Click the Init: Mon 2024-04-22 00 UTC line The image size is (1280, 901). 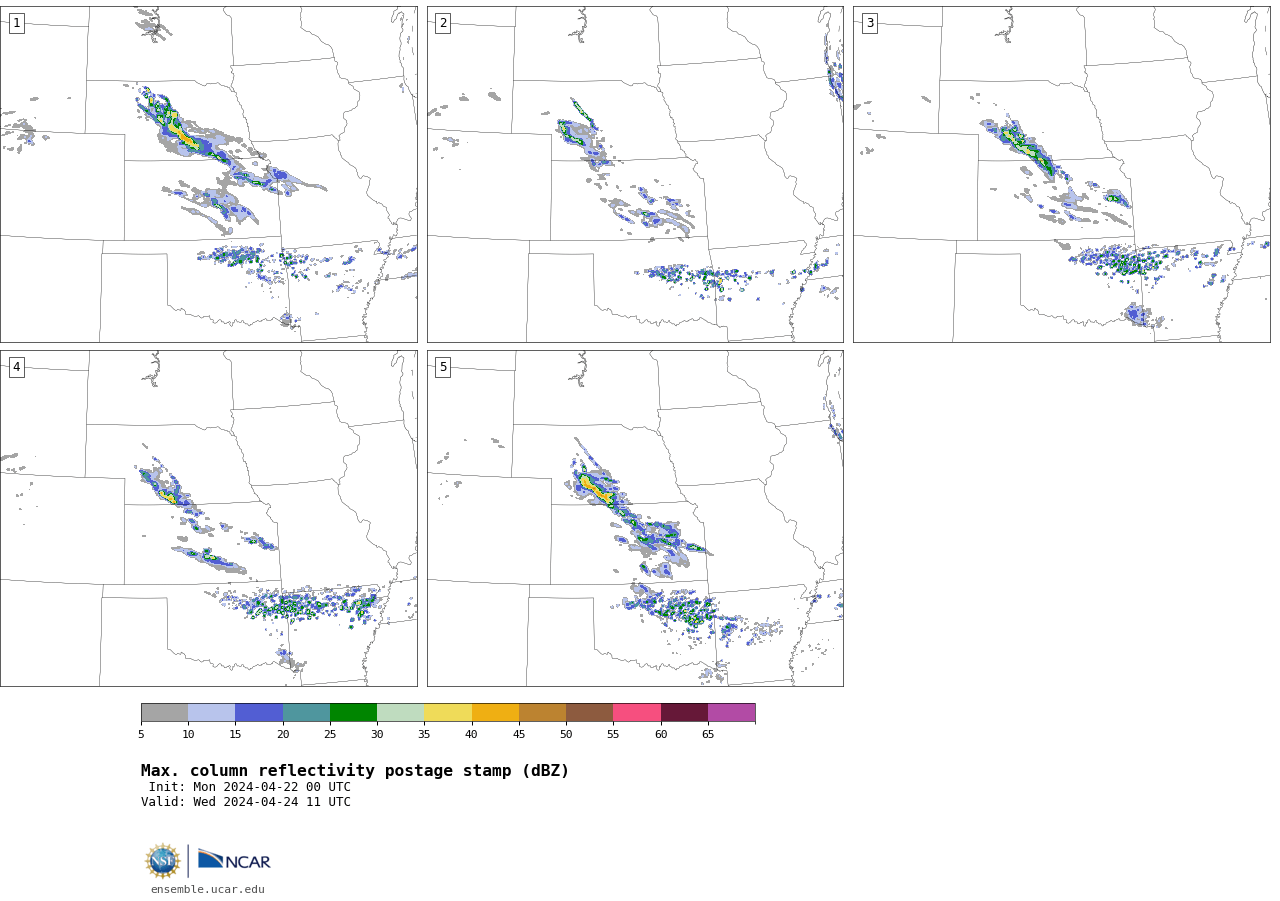[x=249, y=787]
